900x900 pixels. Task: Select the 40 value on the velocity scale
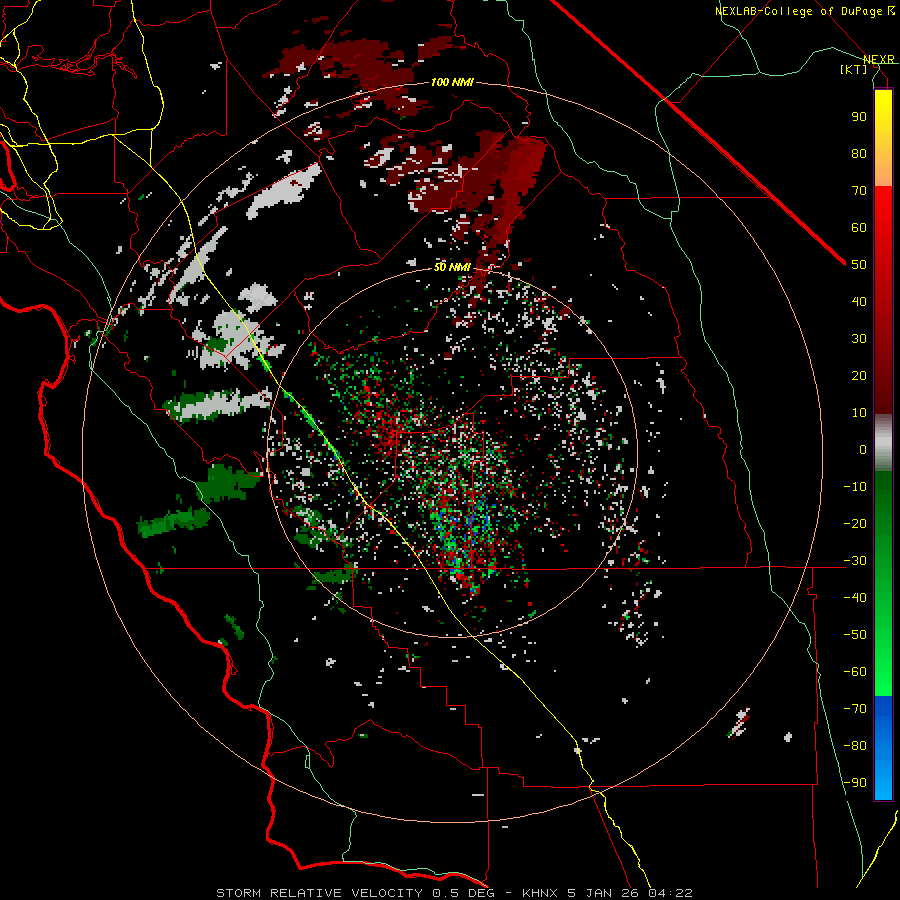pos(859,301)
